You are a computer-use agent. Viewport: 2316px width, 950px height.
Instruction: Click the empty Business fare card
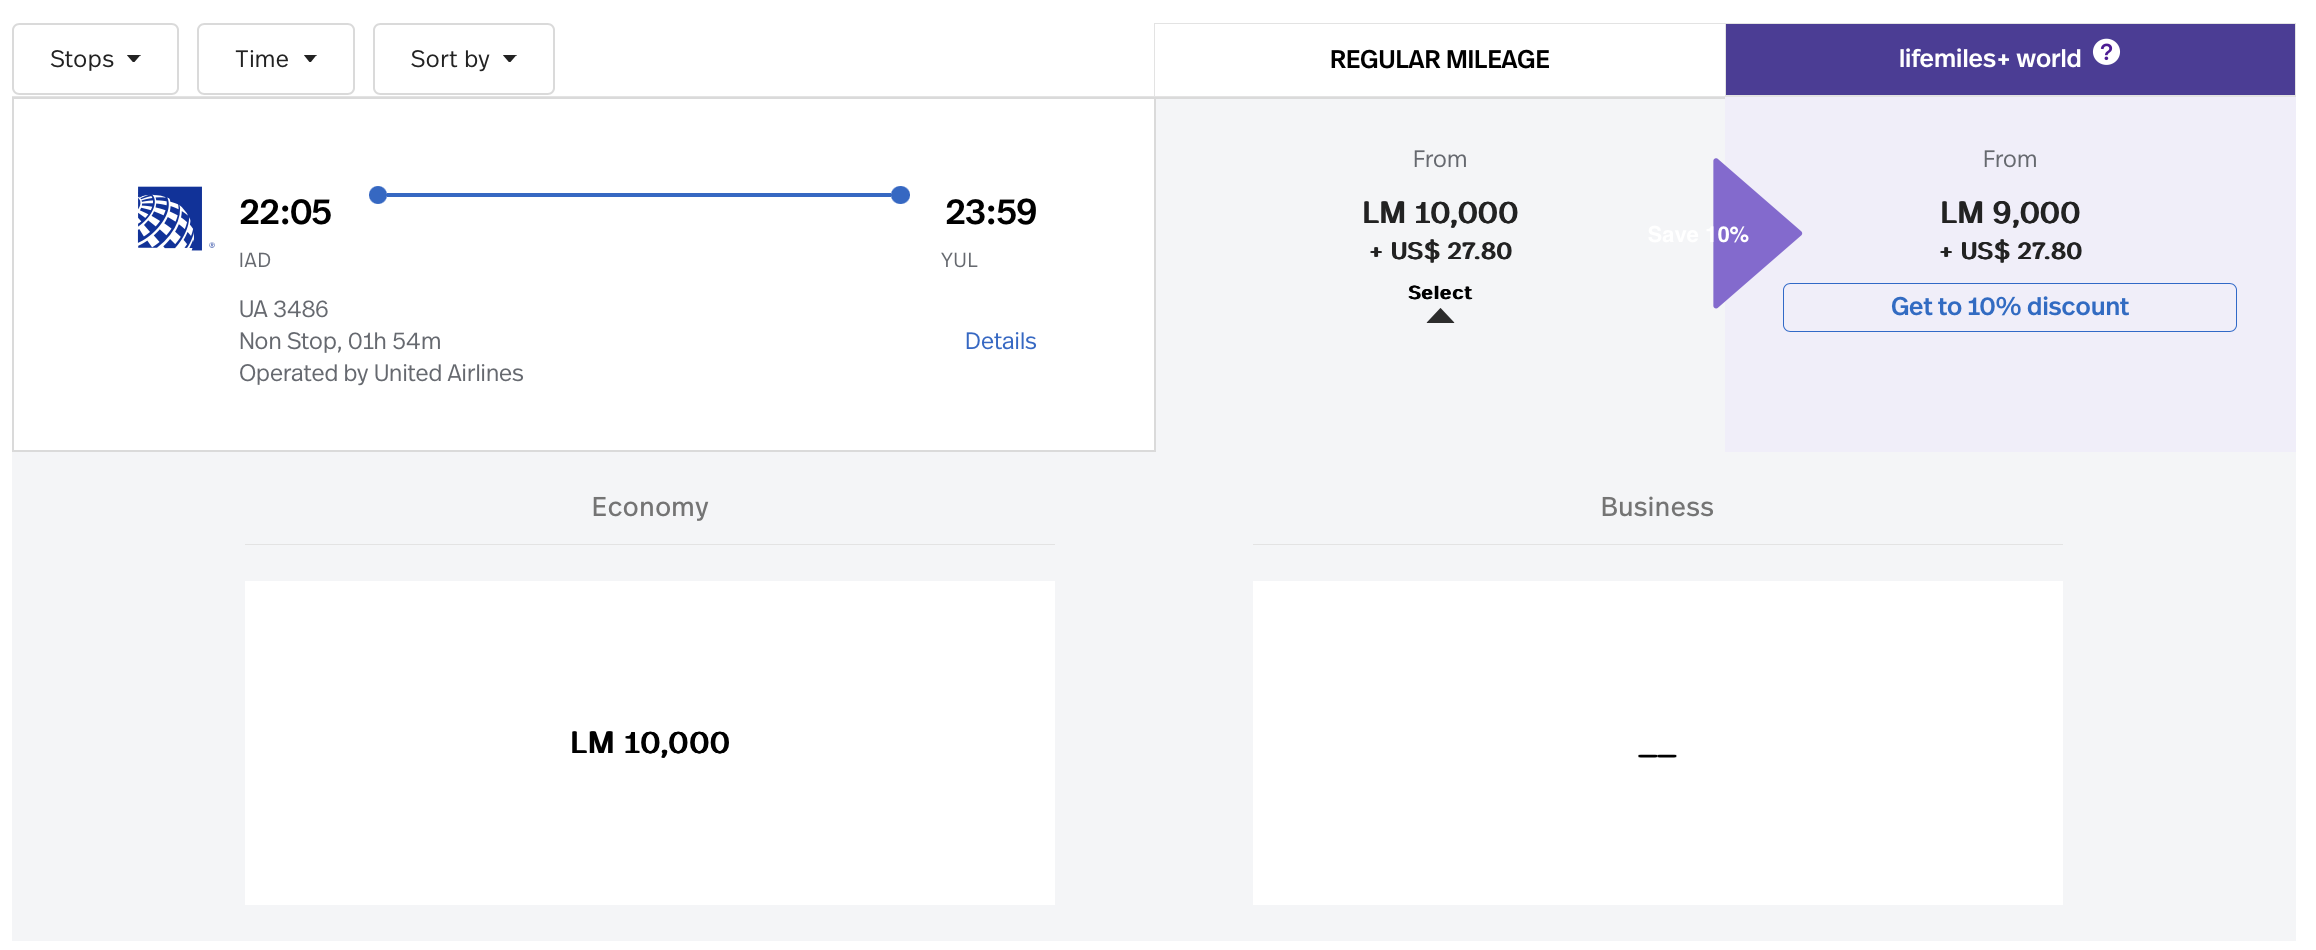1657,743
